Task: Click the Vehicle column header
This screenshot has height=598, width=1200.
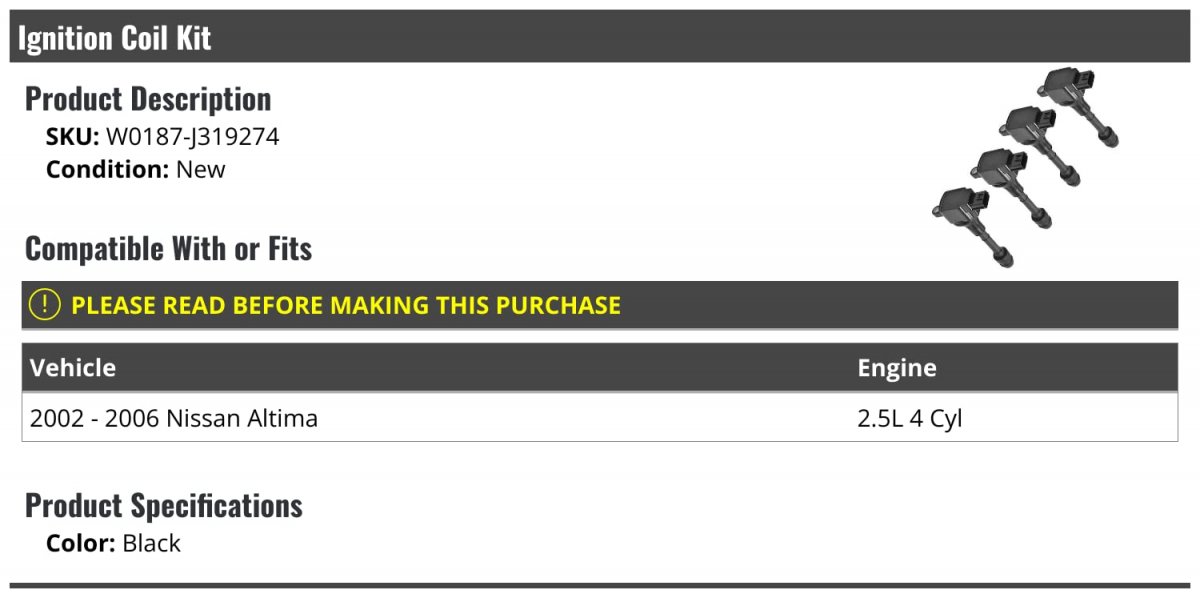Action: 73,367
